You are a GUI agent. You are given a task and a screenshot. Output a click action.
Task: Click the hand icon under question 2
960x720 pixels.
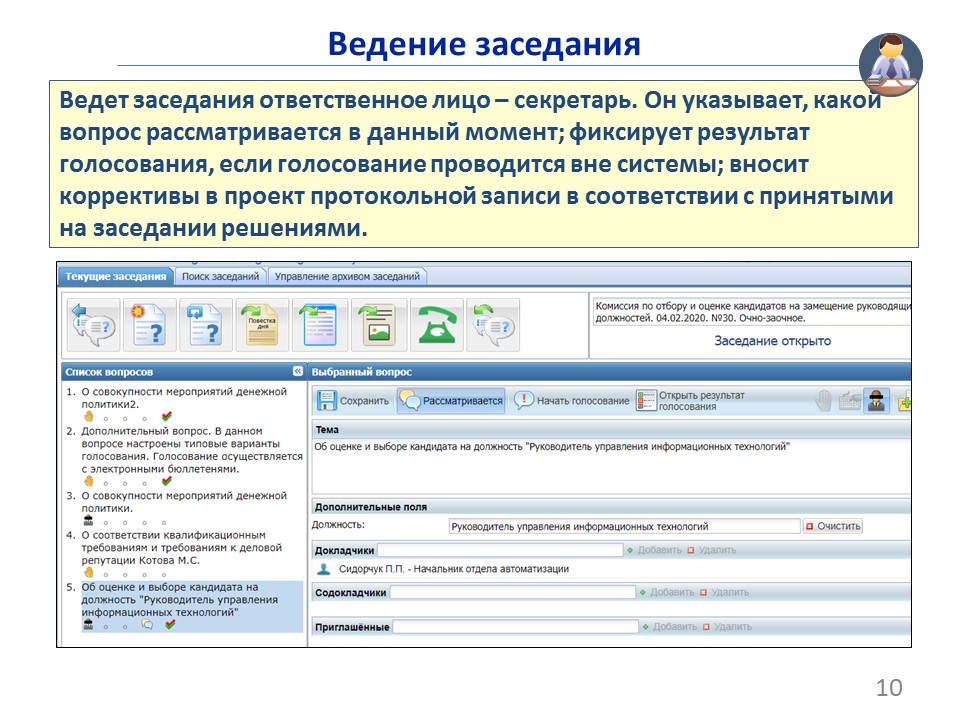(x=89, y=481)
